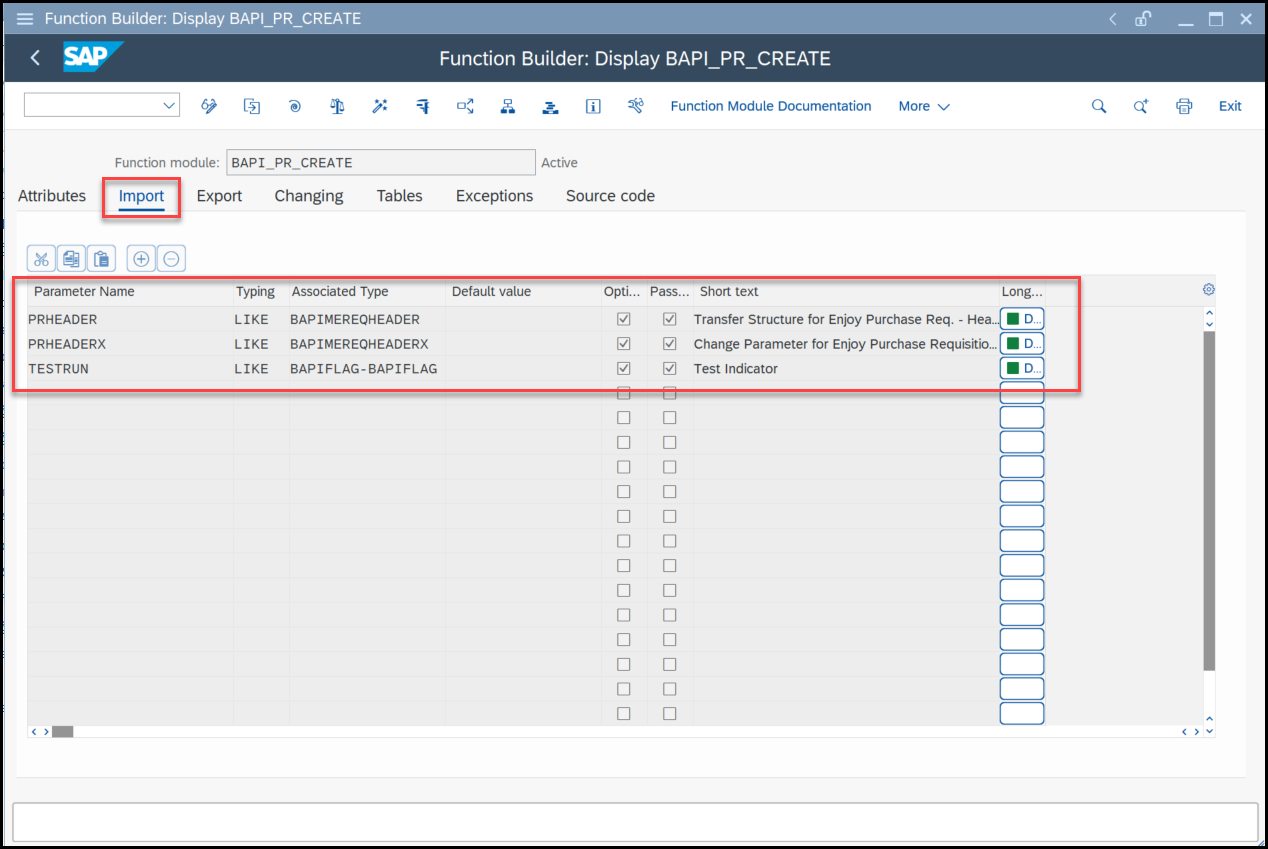1268x849 pixels.
Task: Open the Source code tab
Action: pos(610,196)
